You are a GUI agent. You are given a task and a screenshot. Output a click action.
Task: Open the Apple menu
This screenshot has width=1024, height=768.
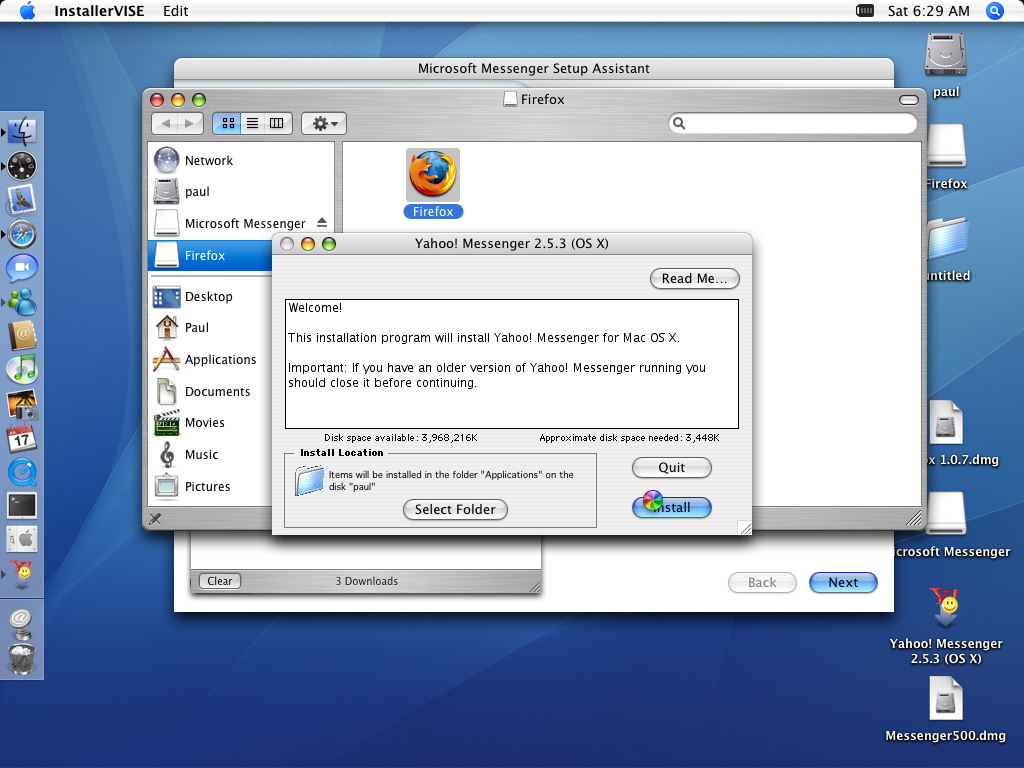click(x=27, y=11)
